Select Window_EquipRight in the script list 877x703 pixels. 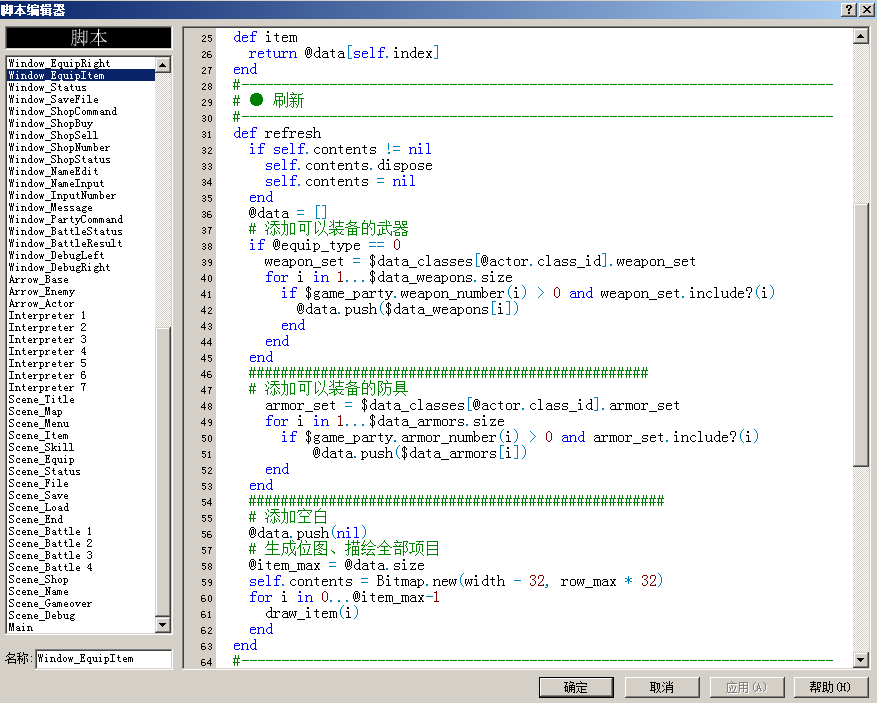pyautogui.click(x=81, y=63)
